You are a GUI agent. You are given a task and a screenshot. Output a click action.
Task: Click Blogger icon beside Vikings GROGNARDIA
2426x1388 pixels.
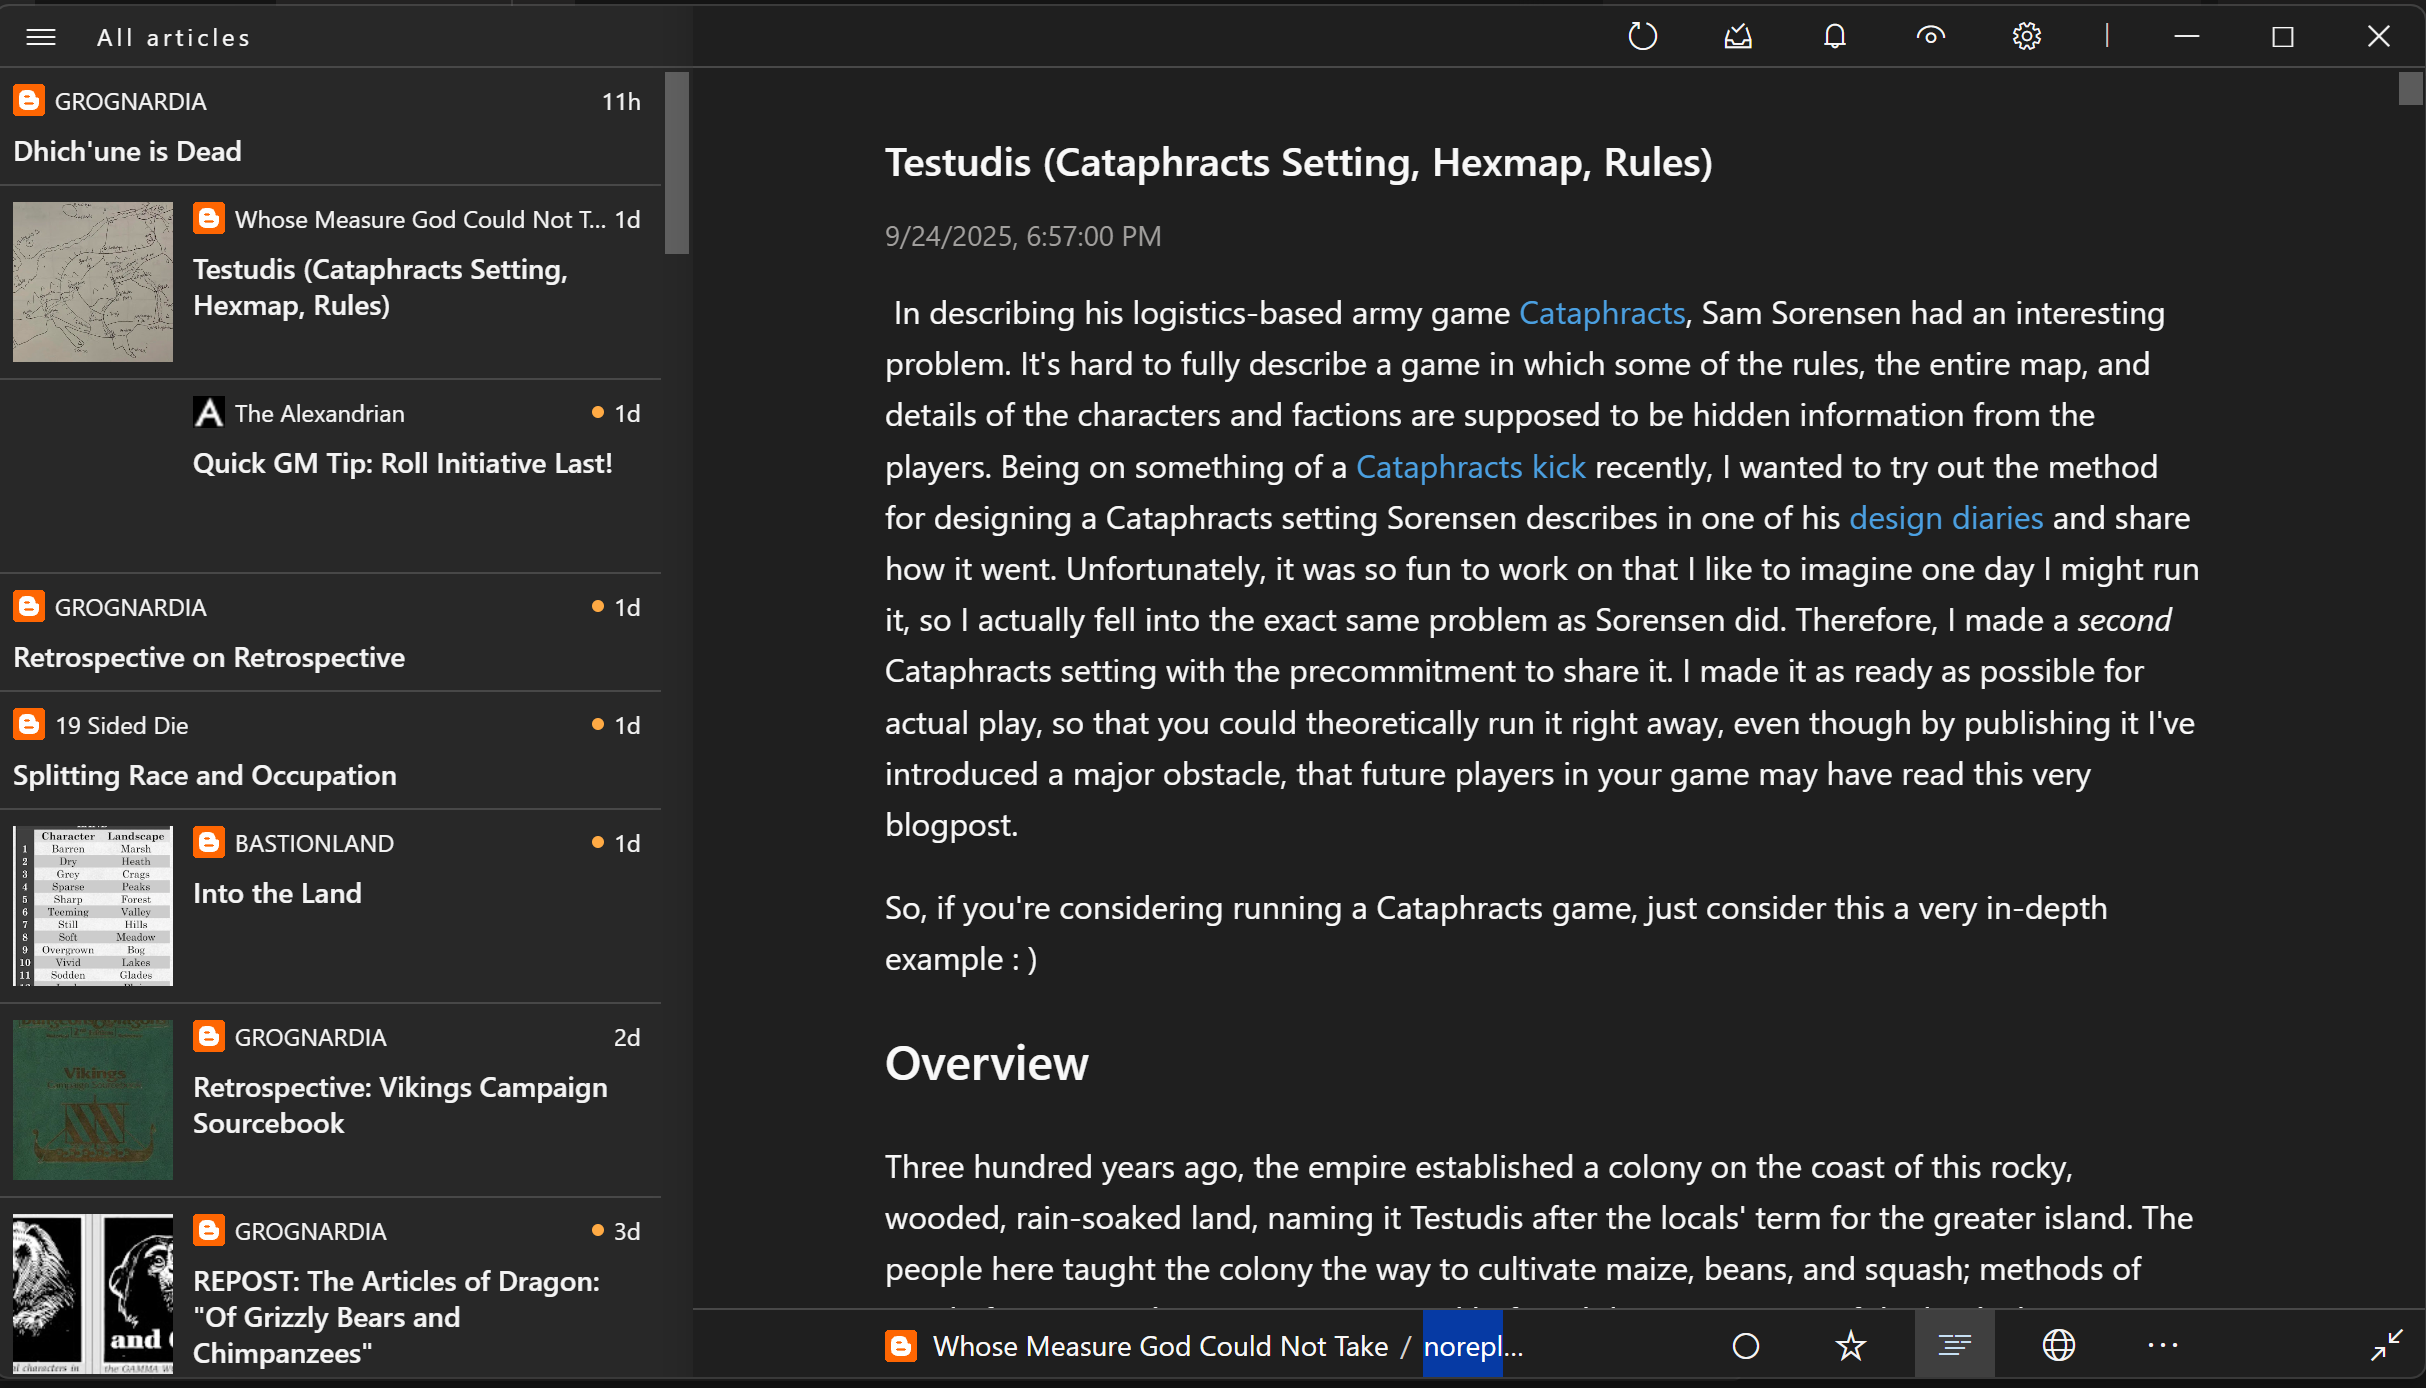[x=208, y=1036]
